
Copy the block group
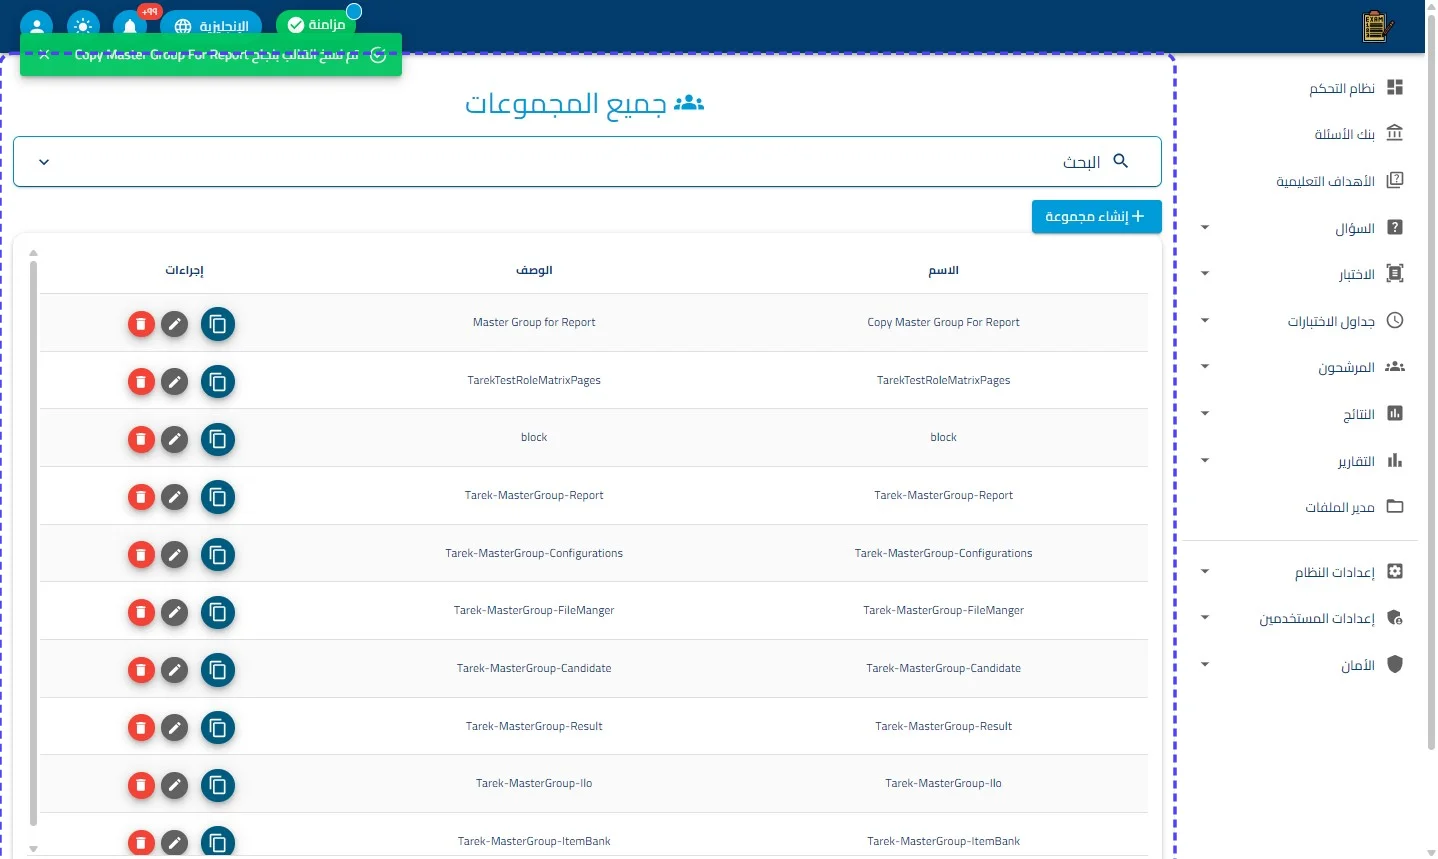[x=218, y=439]
